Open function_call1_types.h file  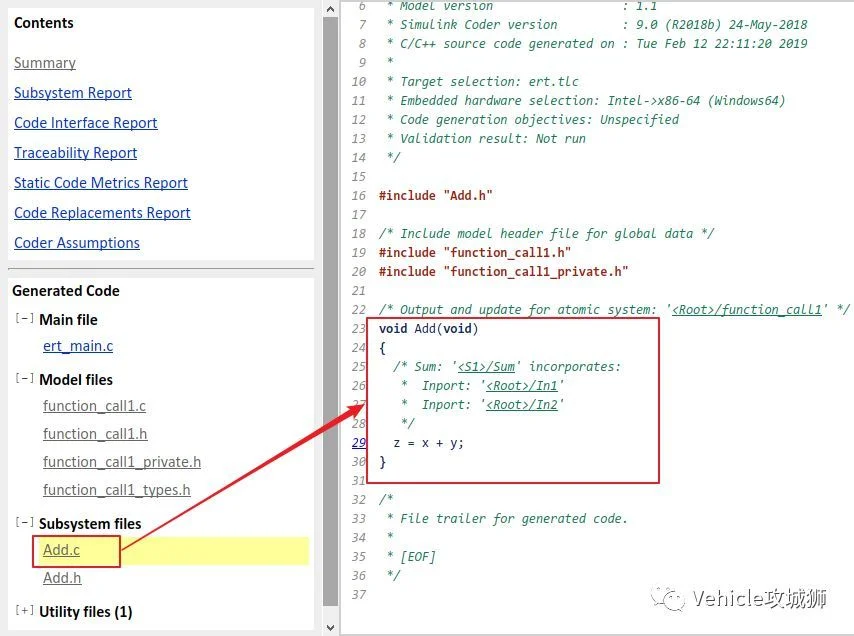[117, 490]
